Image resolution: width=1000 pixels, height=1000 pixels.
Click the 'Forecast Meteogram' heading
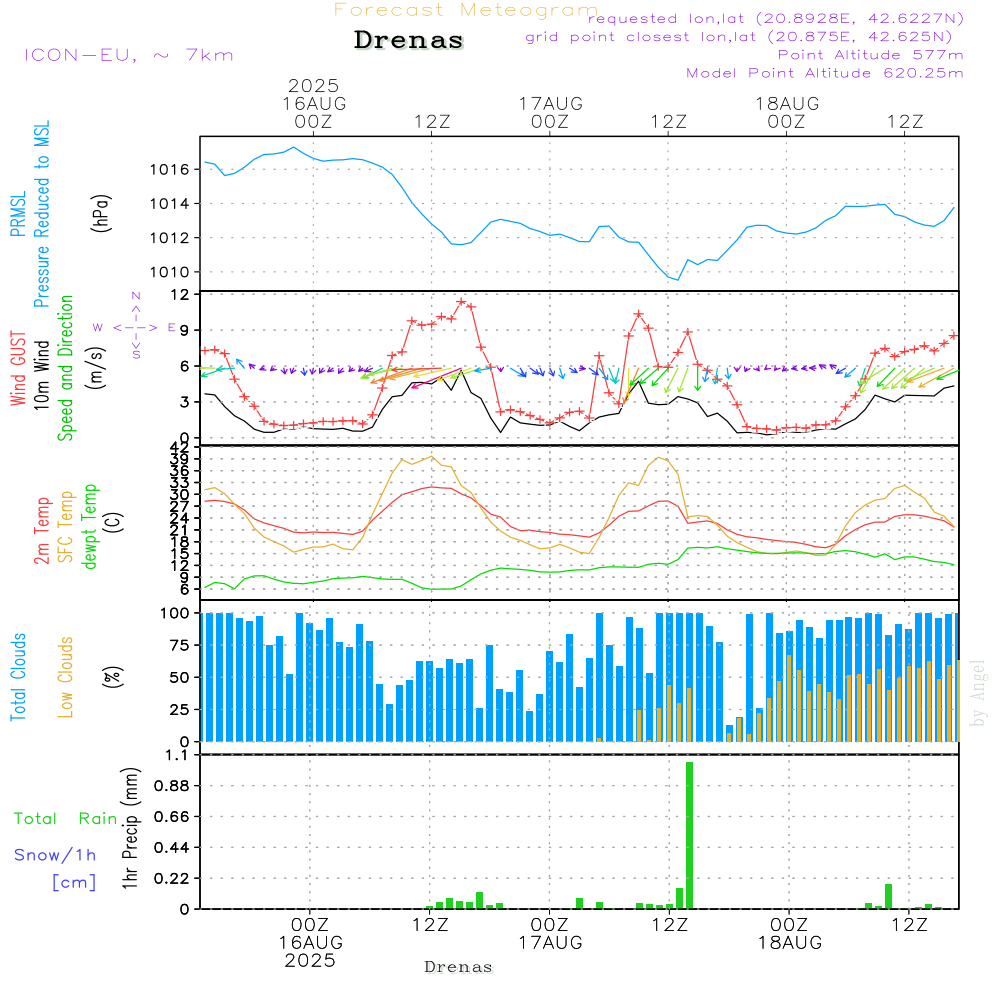(x=466, y=10)
